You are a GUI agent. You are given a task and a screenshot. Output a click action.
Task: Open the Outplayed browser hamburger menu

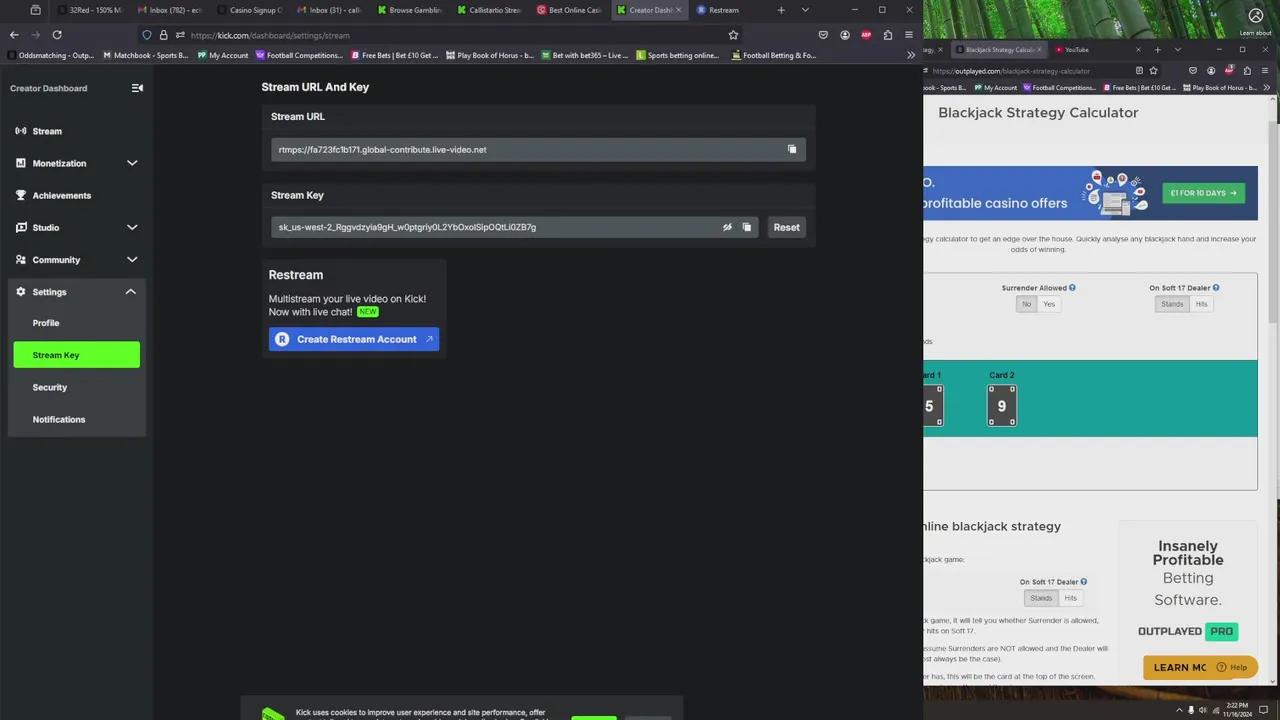1265,71
